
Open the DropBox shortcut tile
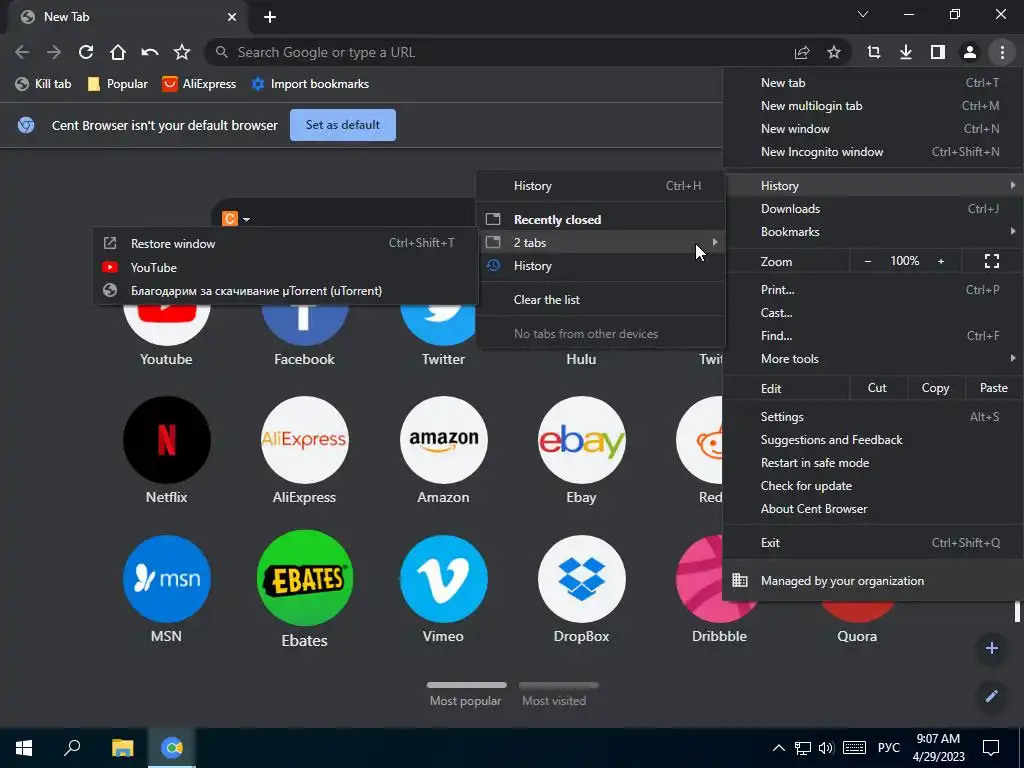(581, 590)
